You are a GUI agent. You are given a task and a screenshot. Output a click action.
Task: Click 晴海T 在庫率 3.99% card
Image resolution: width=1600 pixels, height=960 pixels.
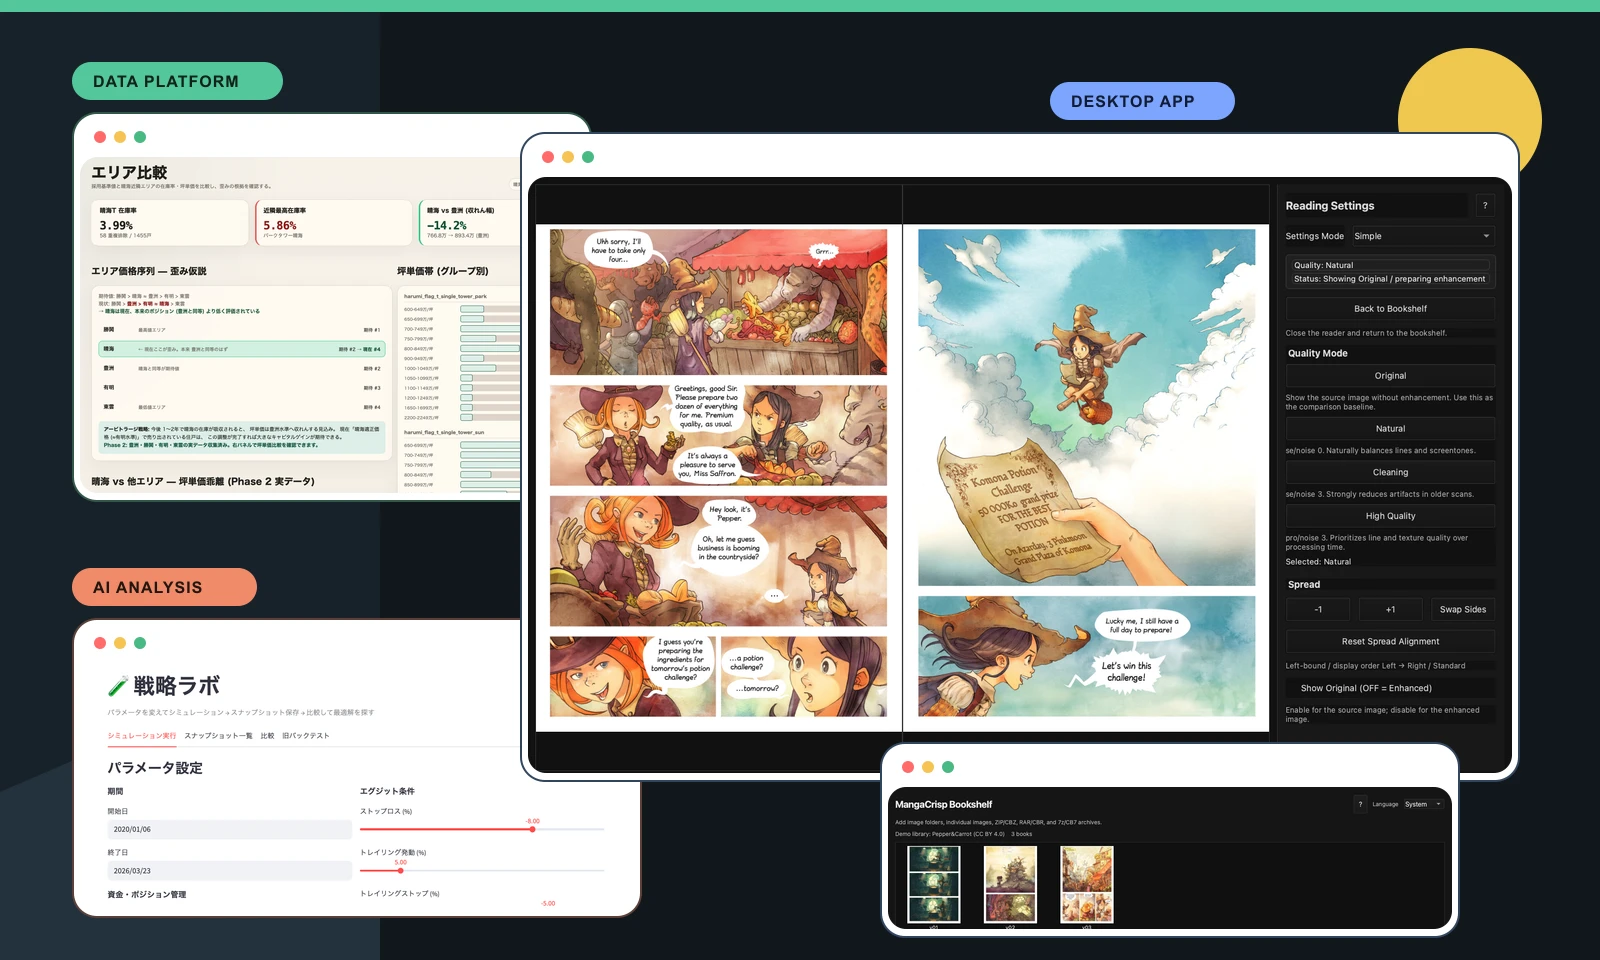tap(170, 222)
